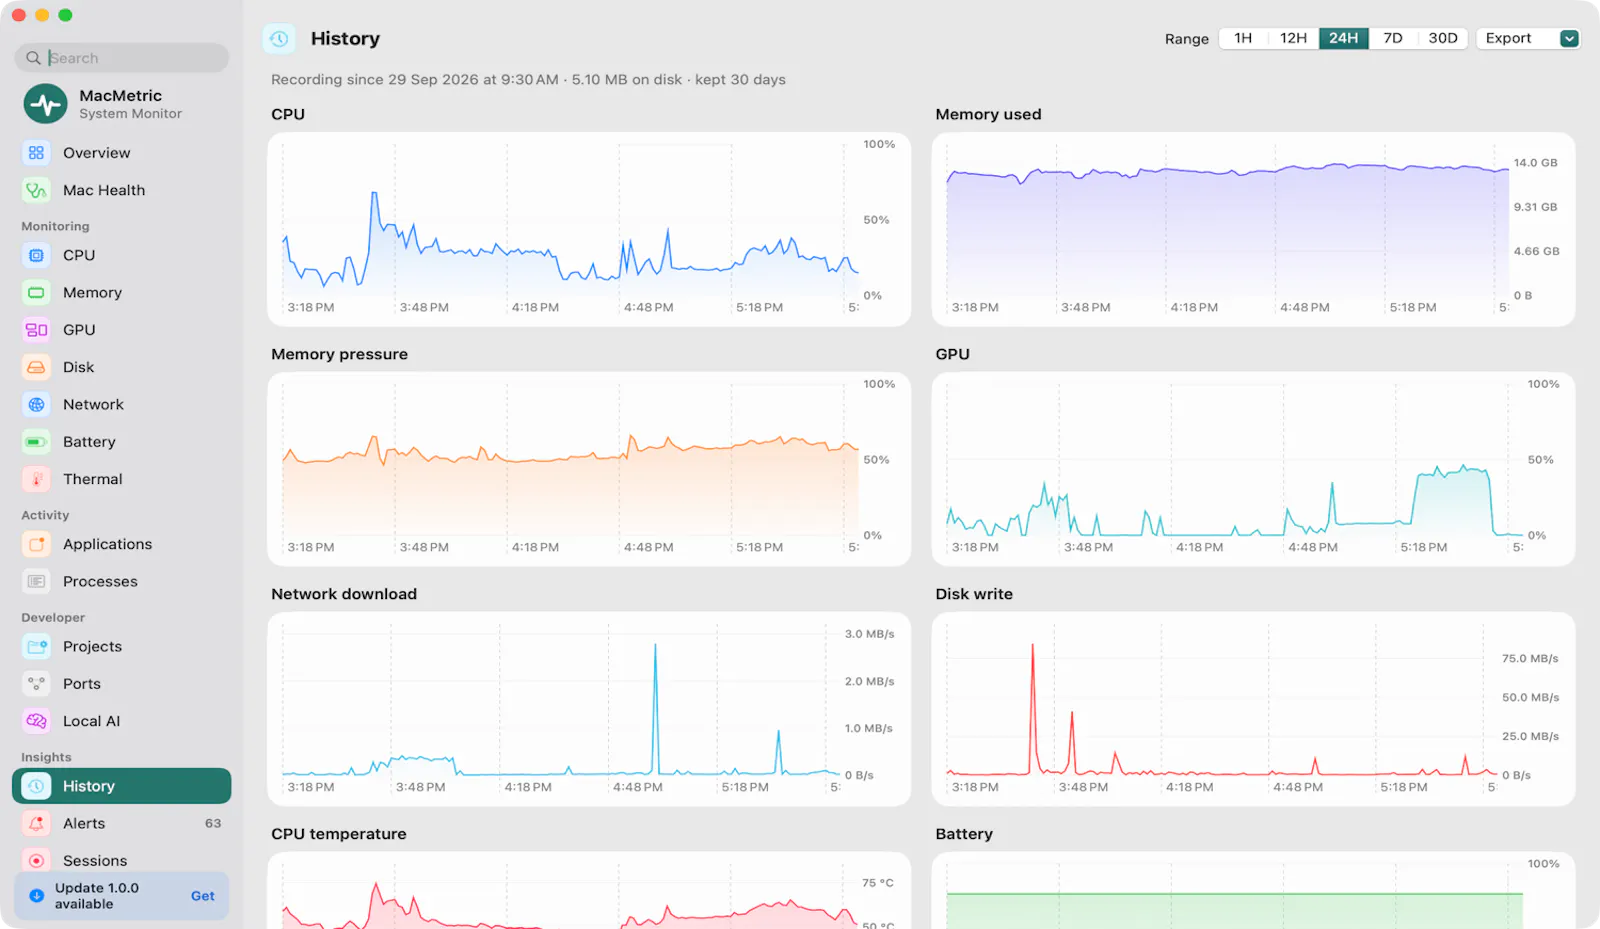This screenshot has width=1600, height=929.
Task: Click the Applications icon
Action: (x=36, y=544)
